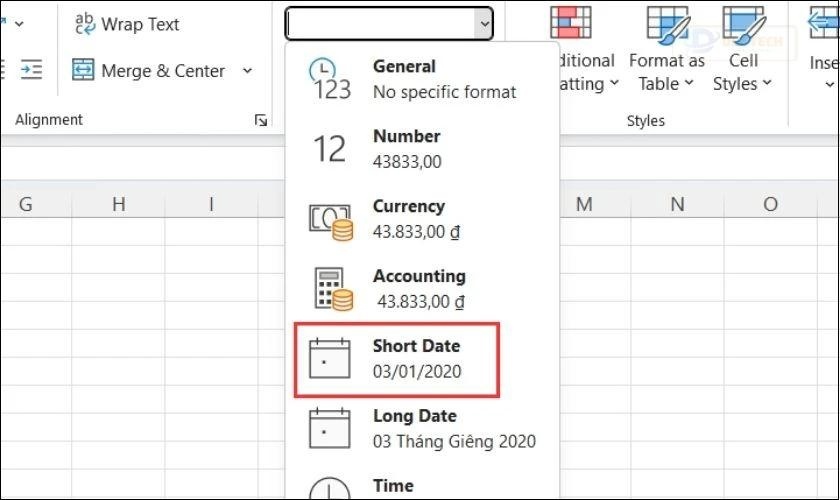840x500 pixels.
Task: Click the Merge & Center button
Action: pyautogui.click(x=149, y=71)
